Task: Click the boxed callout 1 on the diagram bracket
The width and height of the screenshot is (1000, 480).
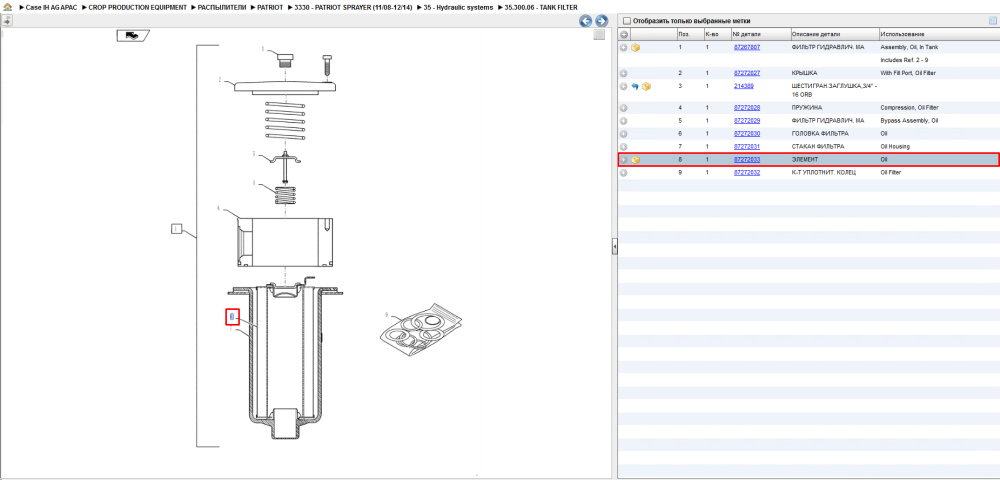Action: coord(177,229)
